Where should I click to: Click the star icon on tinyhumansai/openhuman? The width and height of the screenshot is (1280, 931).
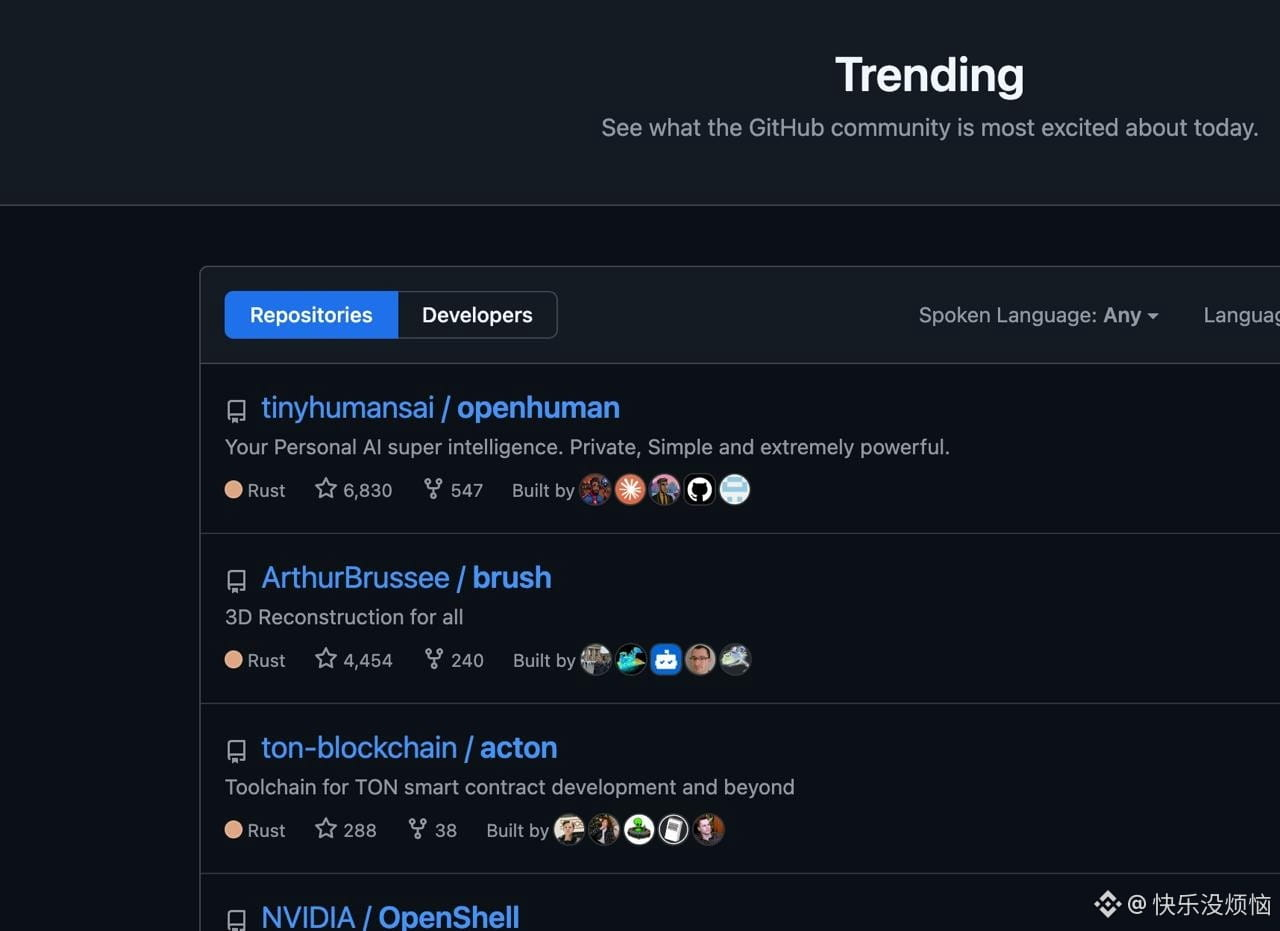point(326,489)
